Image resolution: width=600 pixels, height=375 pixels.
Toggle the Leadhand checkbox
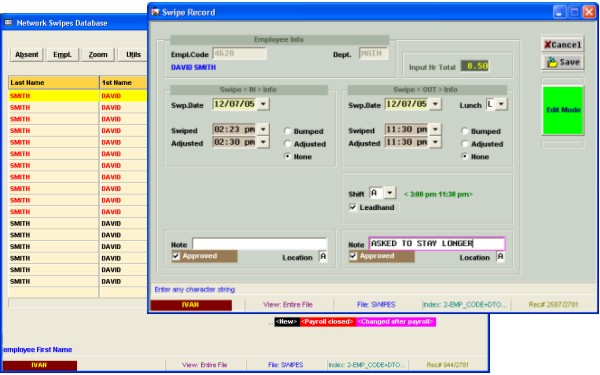pyautogui.click(x=353, y=207)
